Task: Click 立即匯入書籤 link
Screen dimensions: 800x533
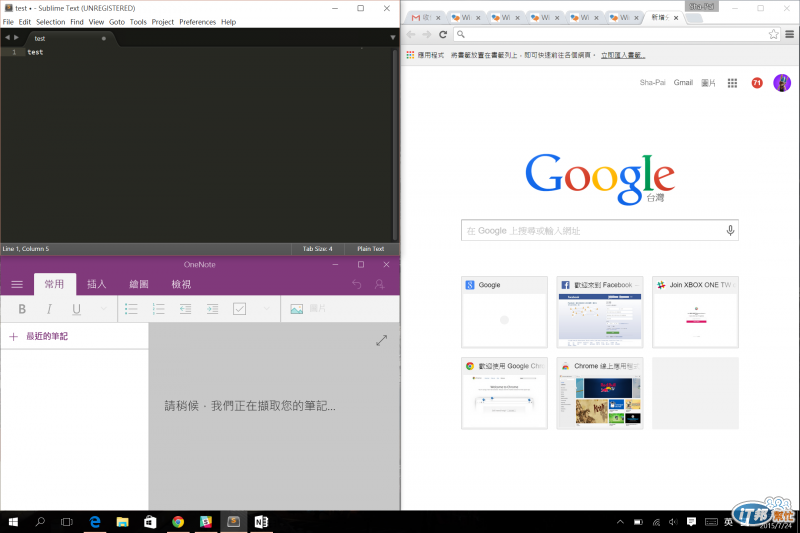Action: point(623,55)
